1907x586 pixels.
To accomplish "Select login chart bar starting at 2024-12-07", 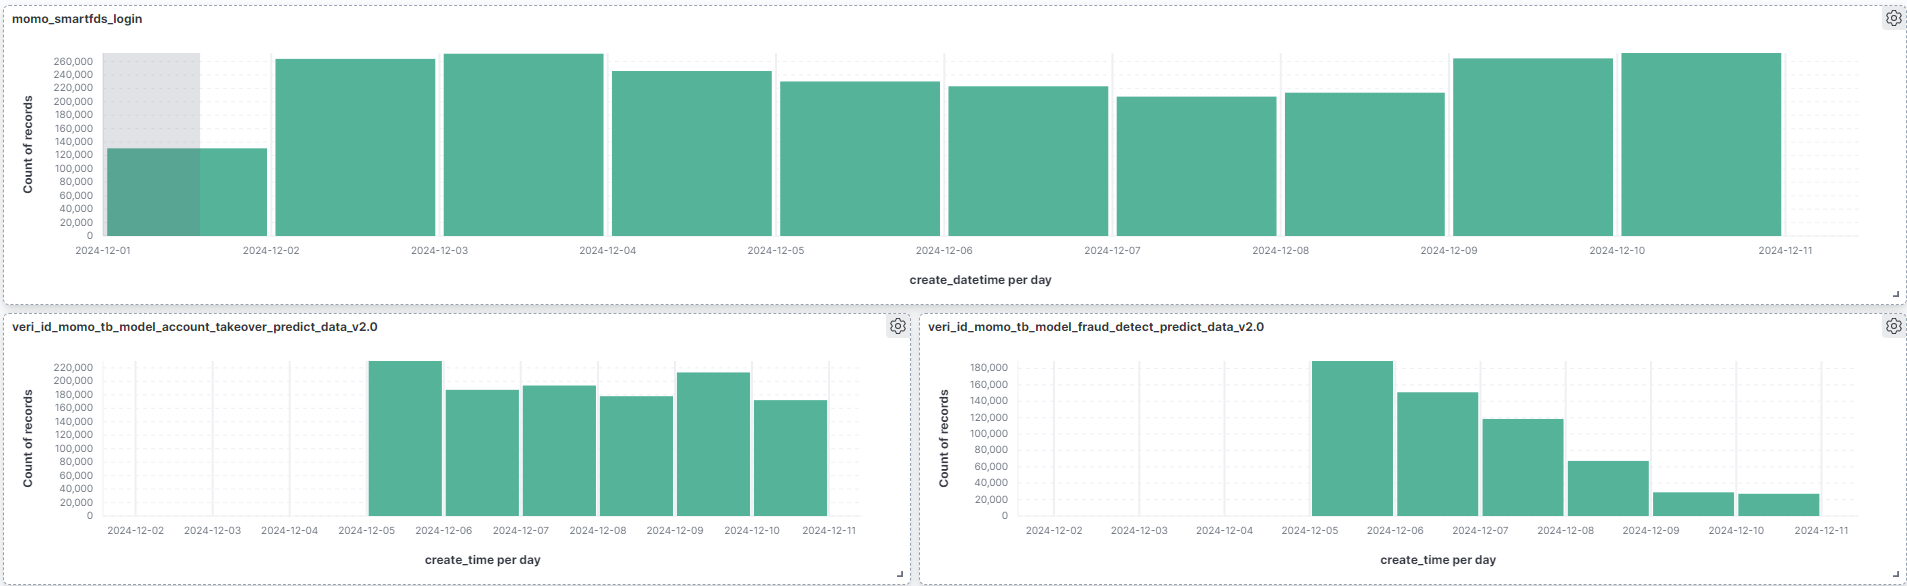I will (x=1196, y=166).
